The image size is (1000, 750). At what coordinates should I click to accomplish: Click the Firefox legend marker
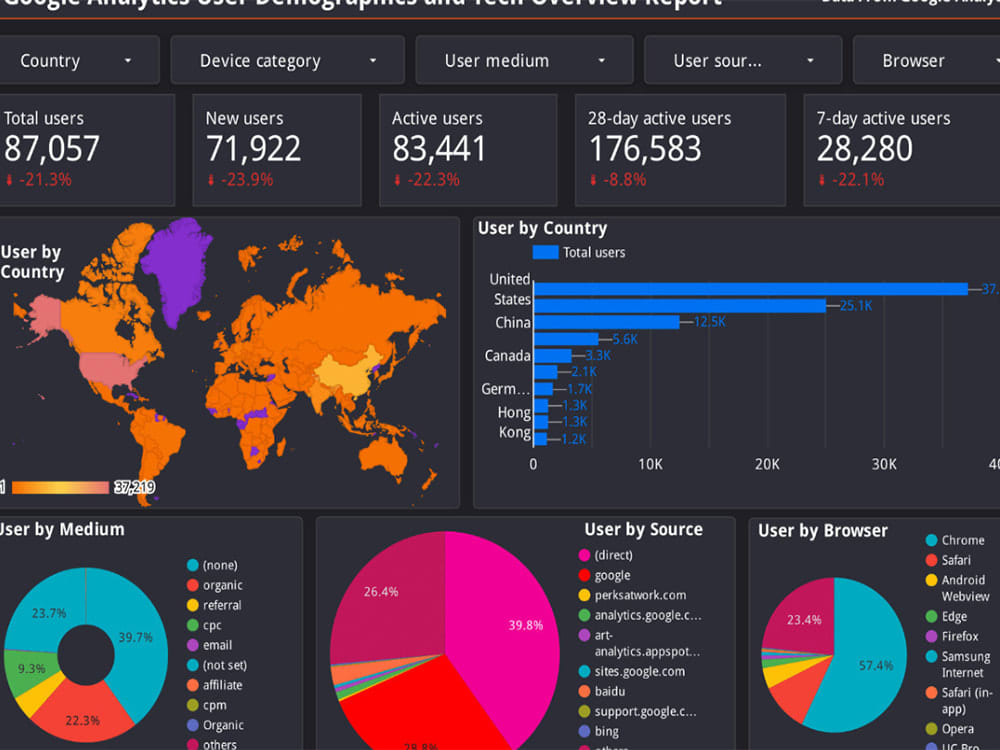pyautogui.click(x=930, y=636)
